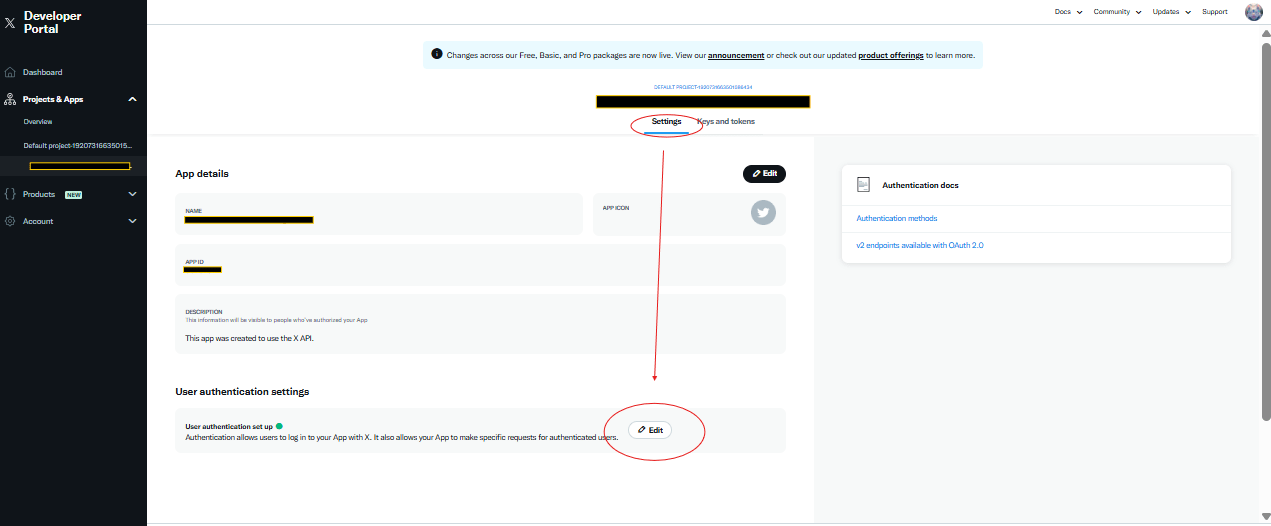Click the DEFAULT PROJECT breadcrumb link
This screenshot has width=1271, height=526.
coord(703,87)
